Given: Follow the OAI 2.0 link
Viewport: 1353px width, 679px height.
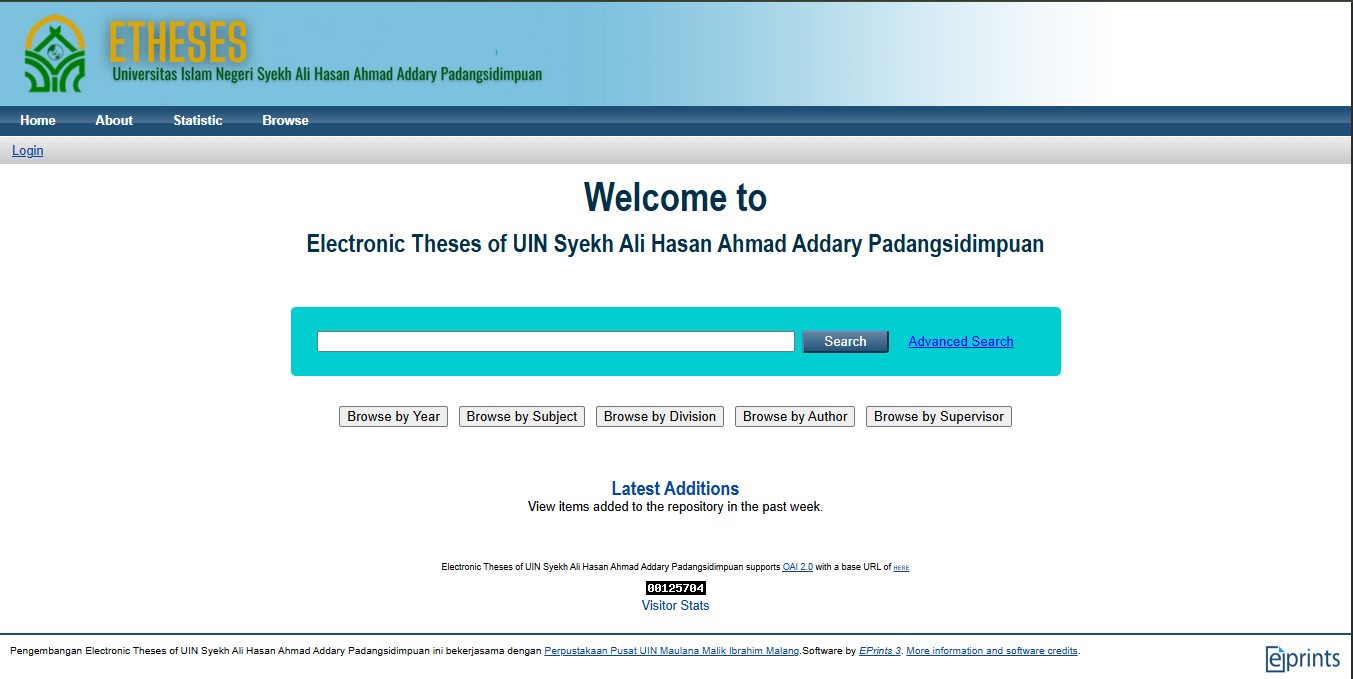Looking at the screenshot, I should point(798,567).
